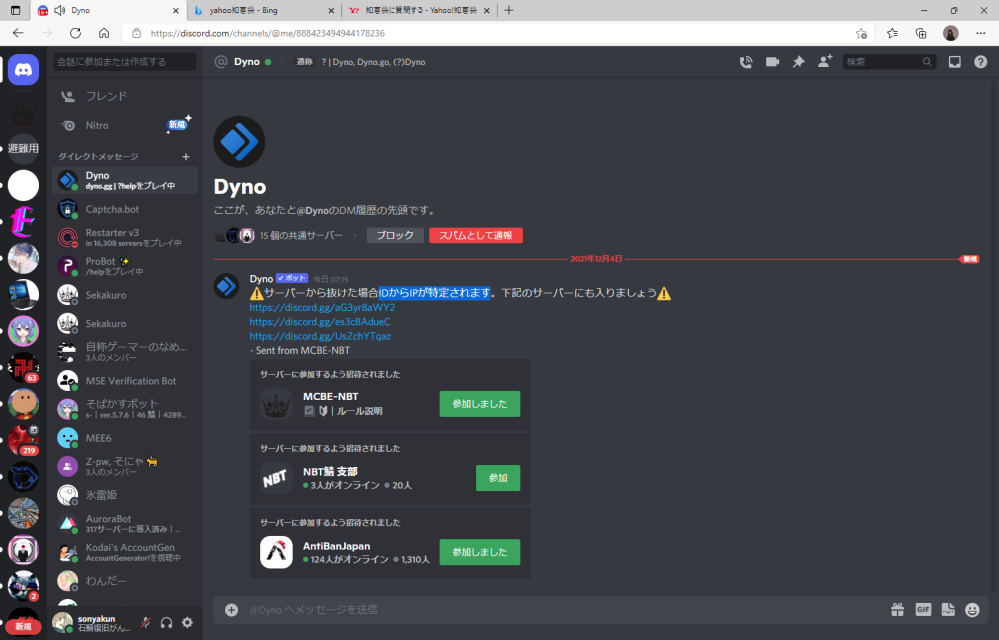The height and width of the screenshot is (640, 999).
Task: Open the discord.gg/aG3yr8aWY2 link
Action: coord(322,308)
